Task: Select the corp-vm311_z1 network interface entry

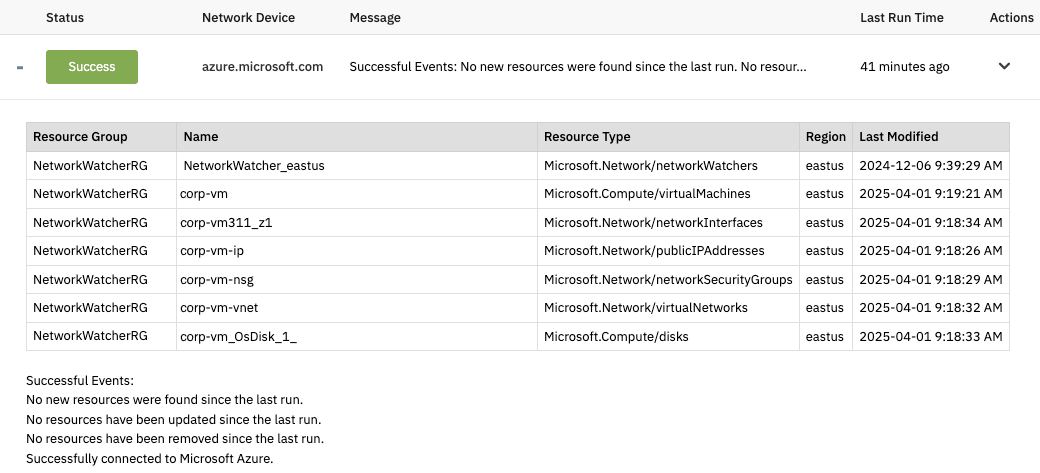Action: (x=226, y=223)
